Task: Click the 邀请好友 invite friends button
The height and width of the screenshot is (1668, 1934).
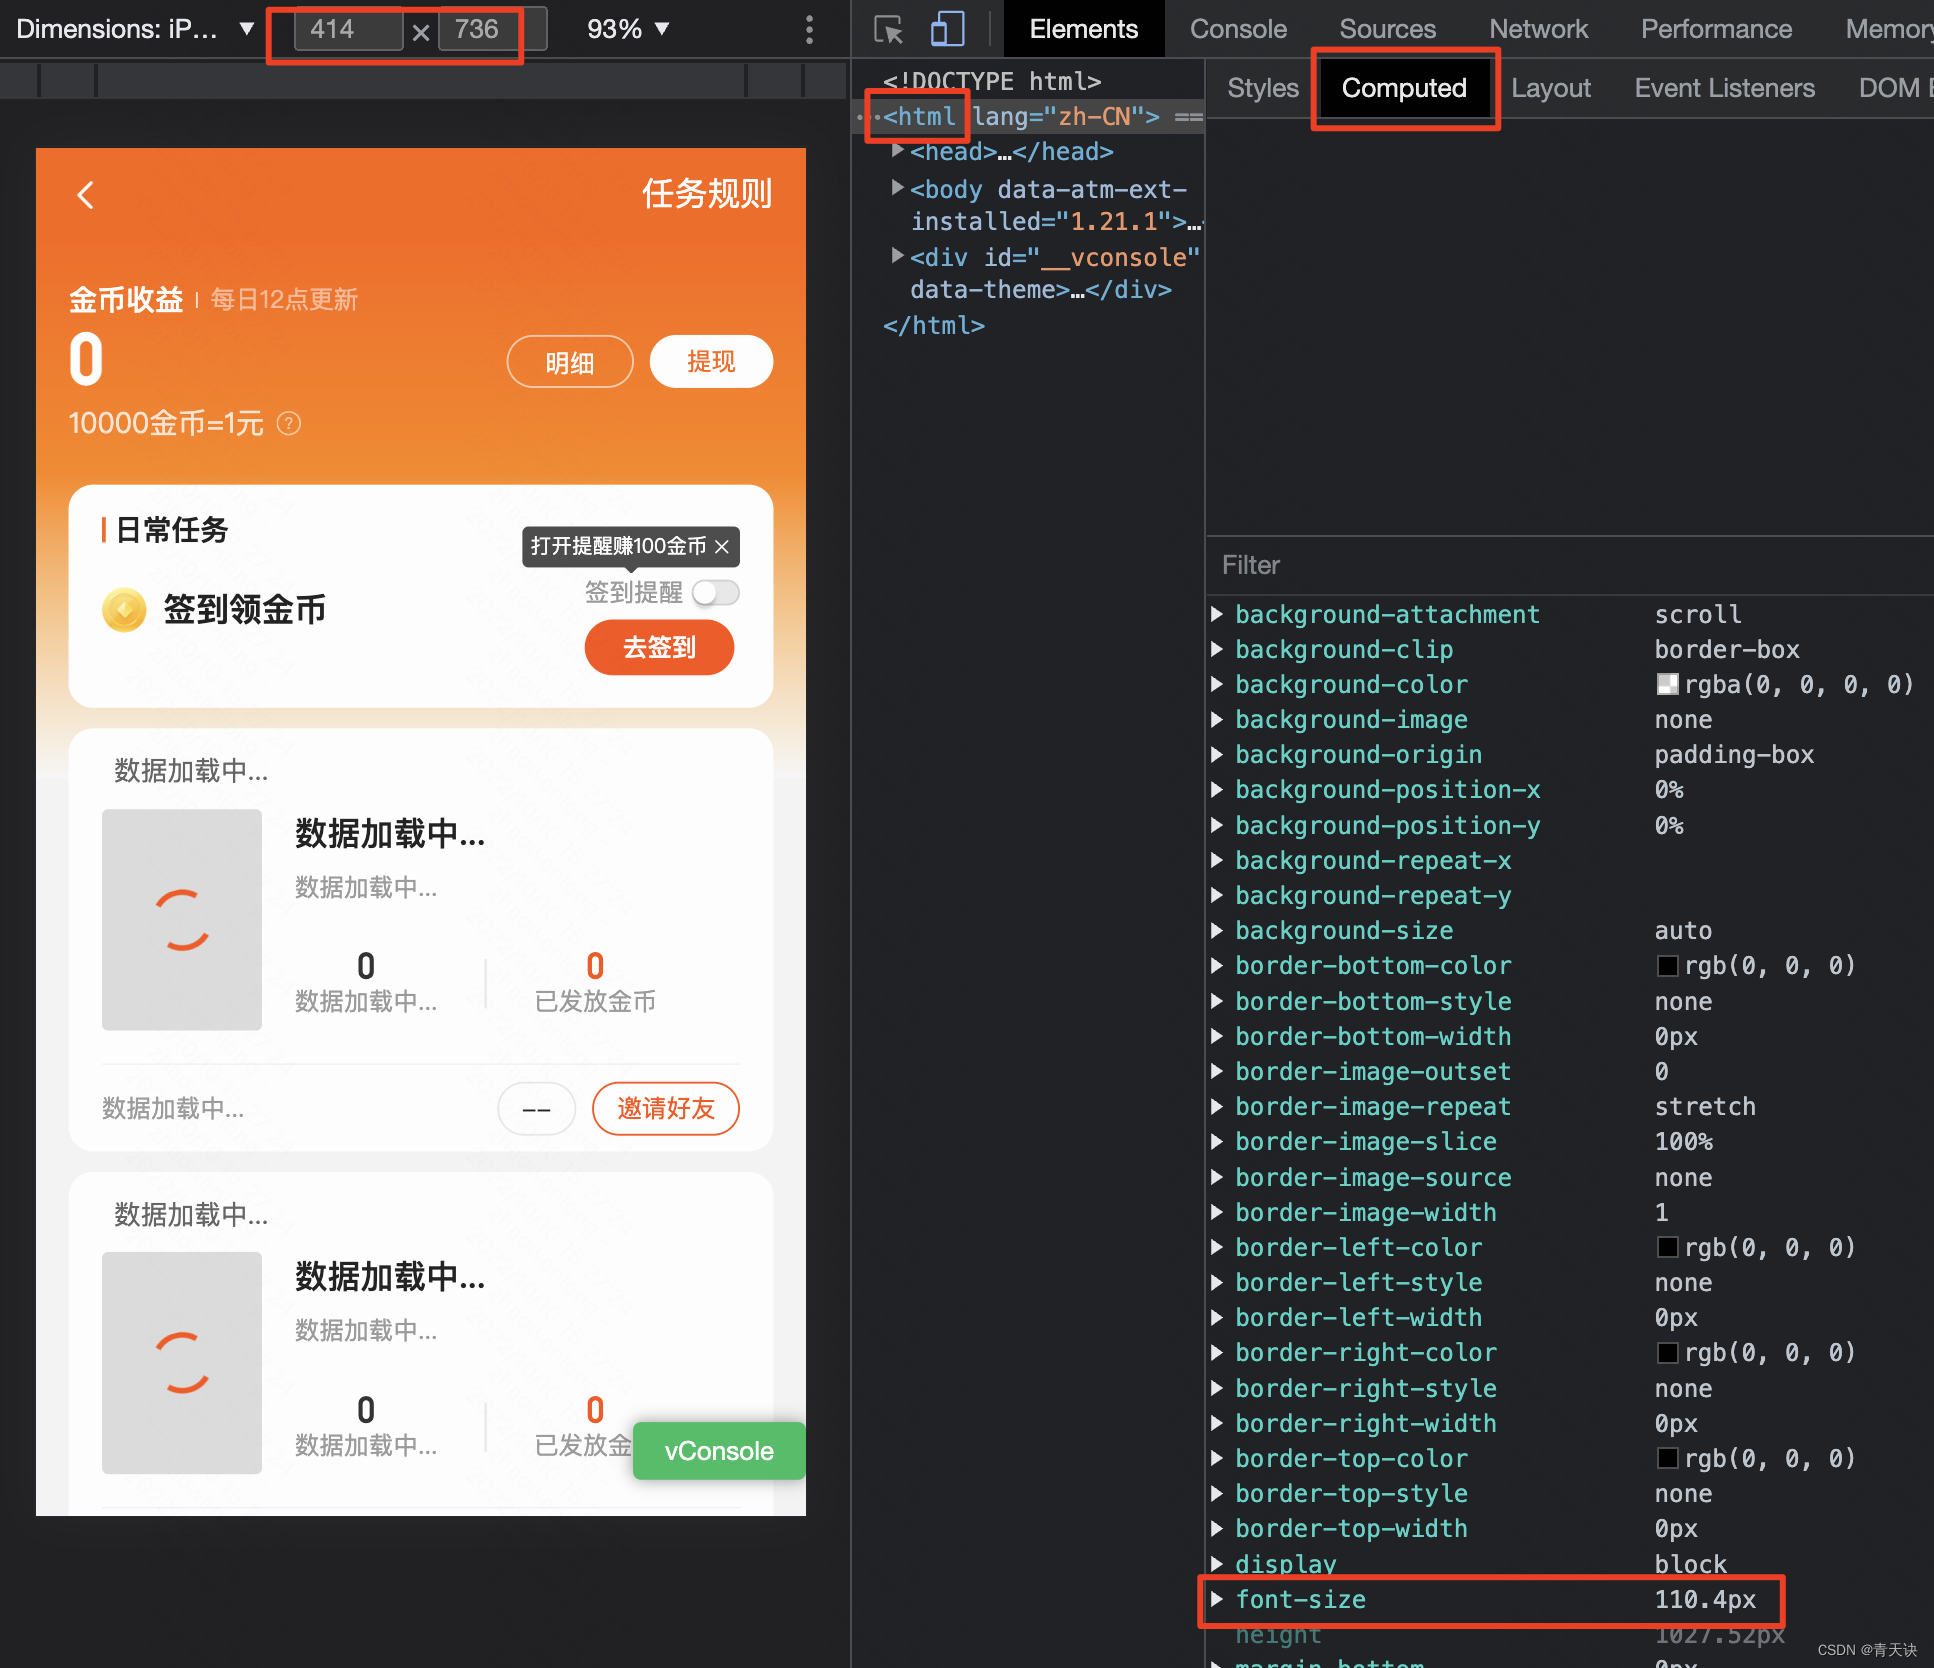Action: (x=665, y=1108)
